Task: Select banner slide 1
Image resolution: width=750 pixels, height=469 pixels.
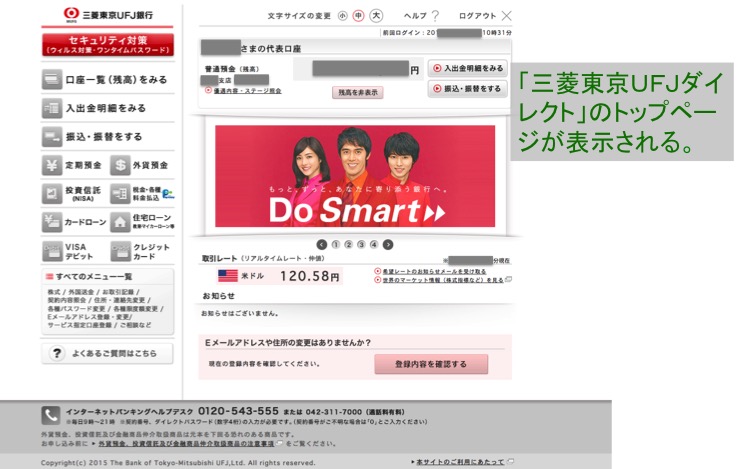Action: point(336,245)
